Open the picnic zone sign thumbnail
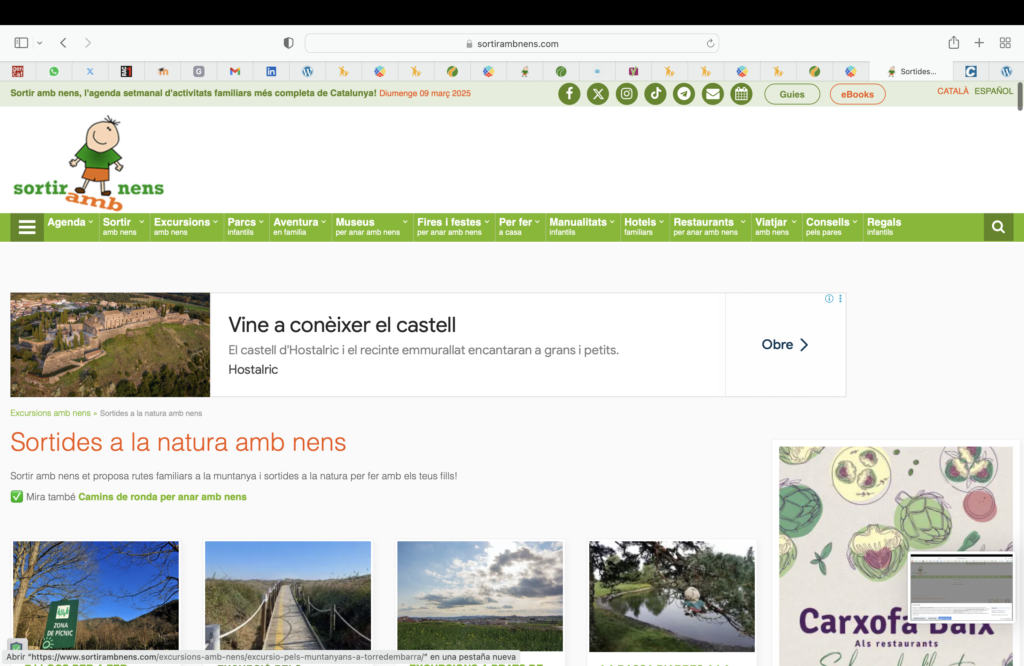The image size is (1024, 666). pos(96,595)
